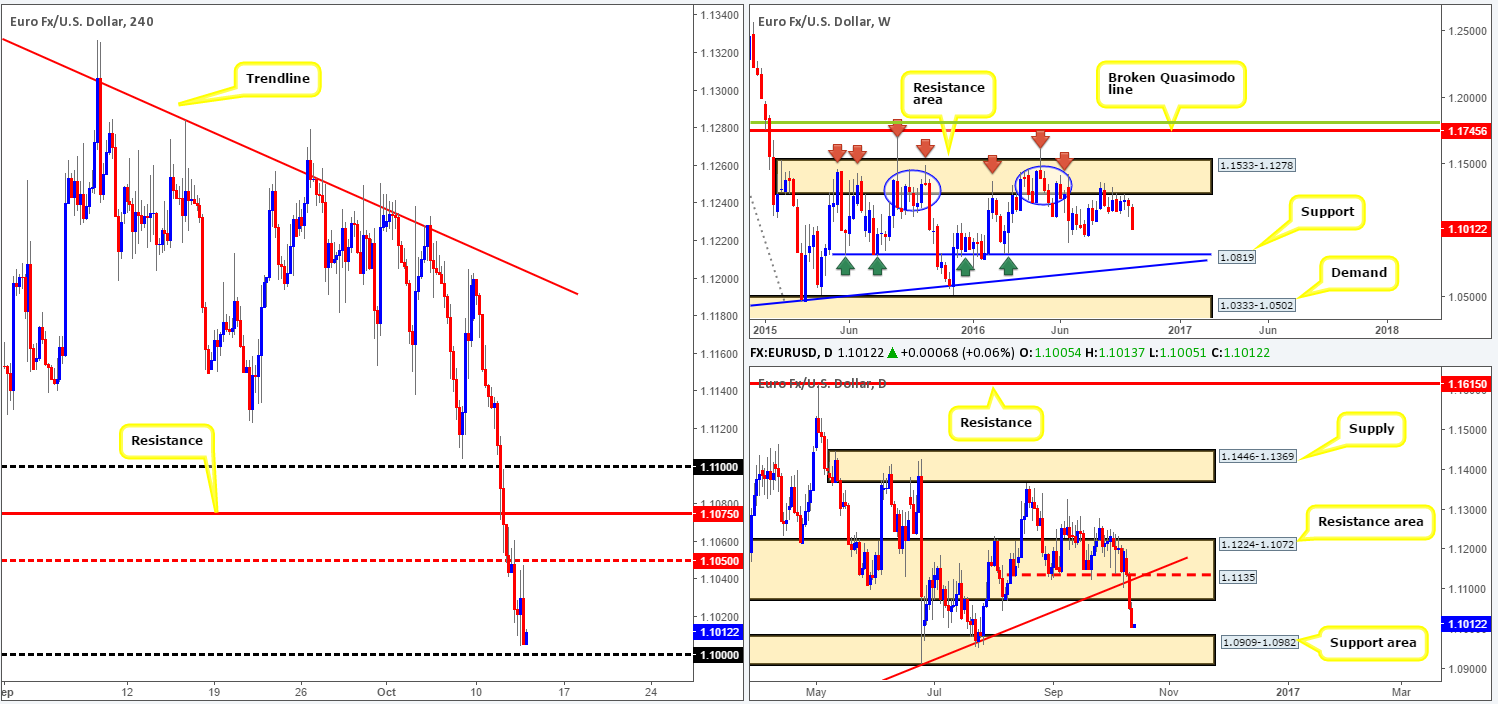Click the FX:EURUSD, D ticker text

(x=786, y=352)
